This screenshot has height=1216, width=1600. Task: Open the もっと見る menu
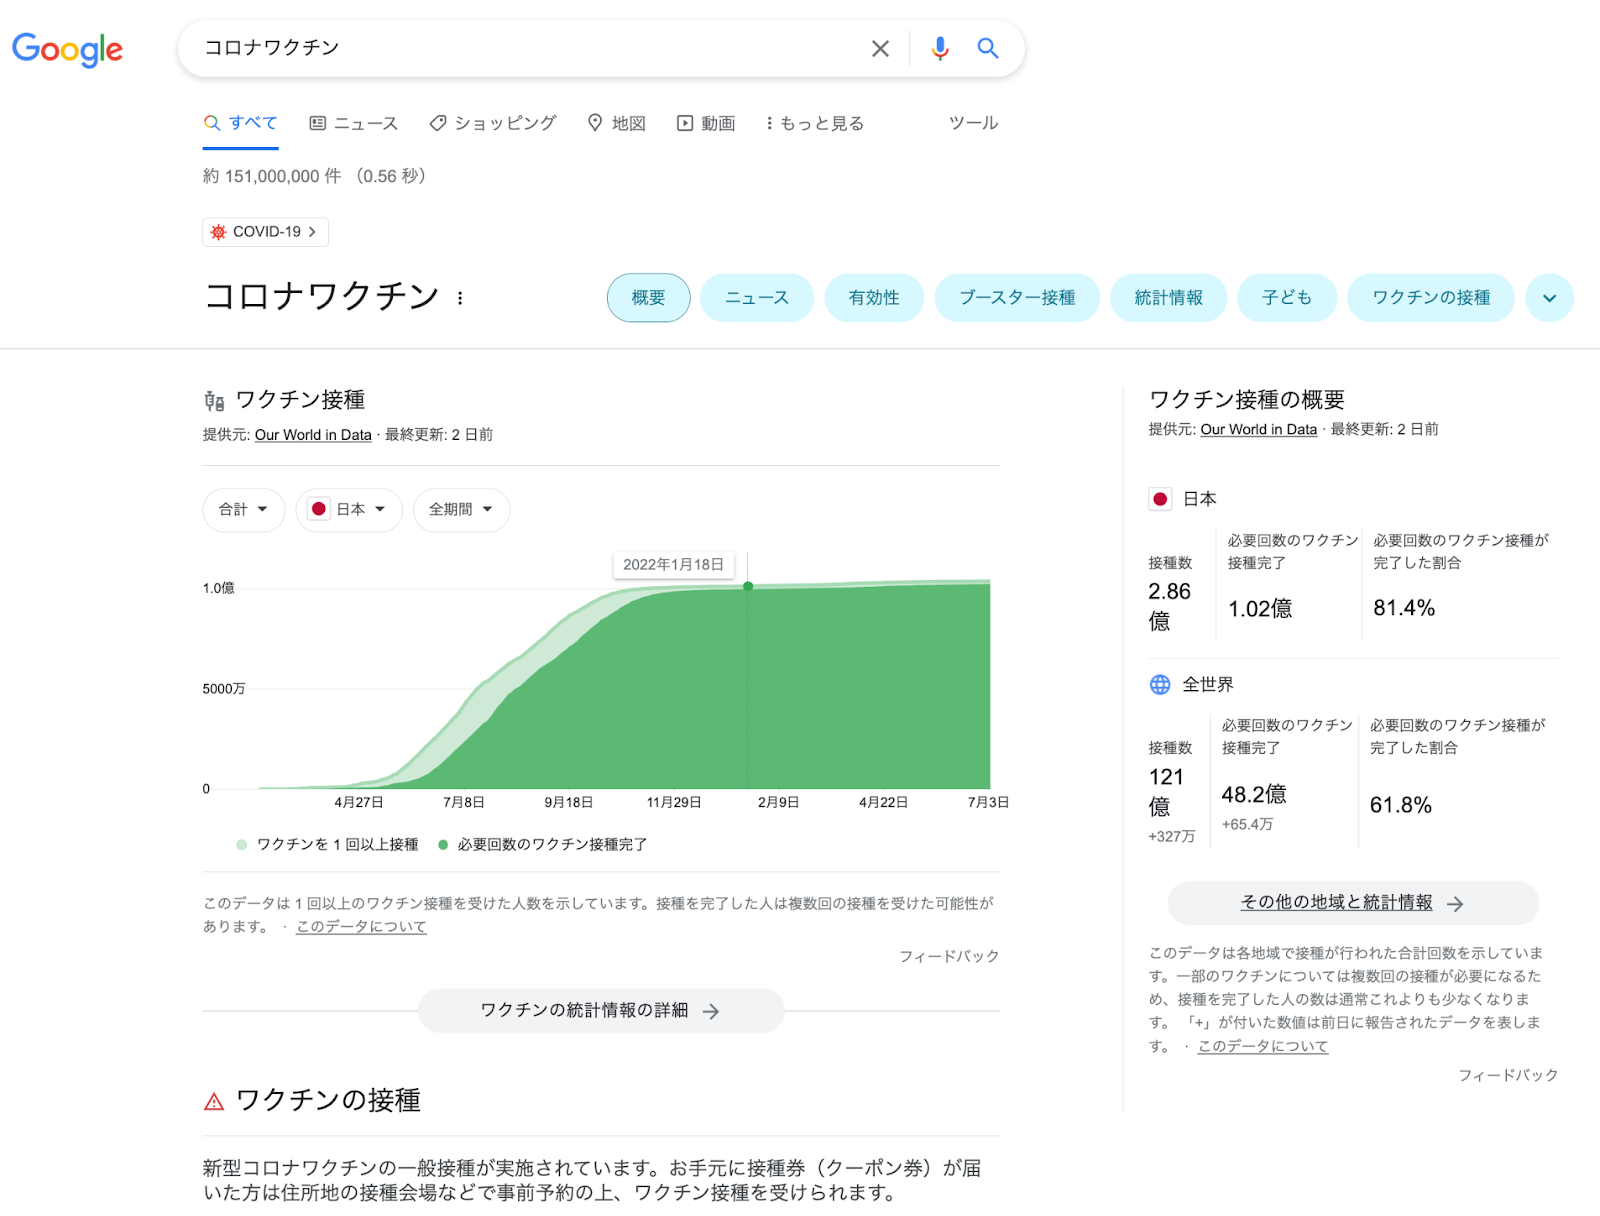[814, 123]
